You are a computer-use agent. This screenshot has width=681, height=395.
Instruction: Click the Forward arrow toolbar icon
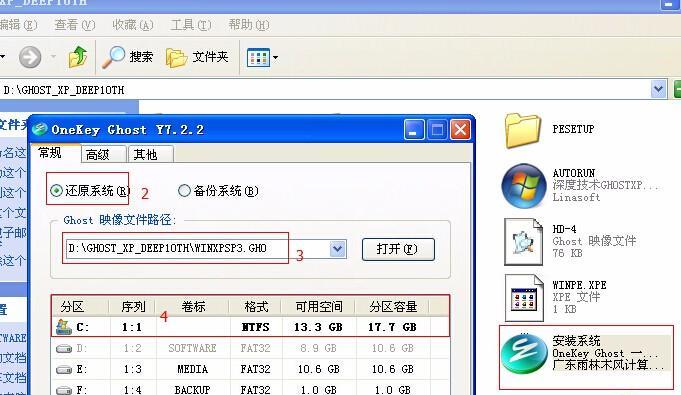pyautogui.click(x=30, y=57)
